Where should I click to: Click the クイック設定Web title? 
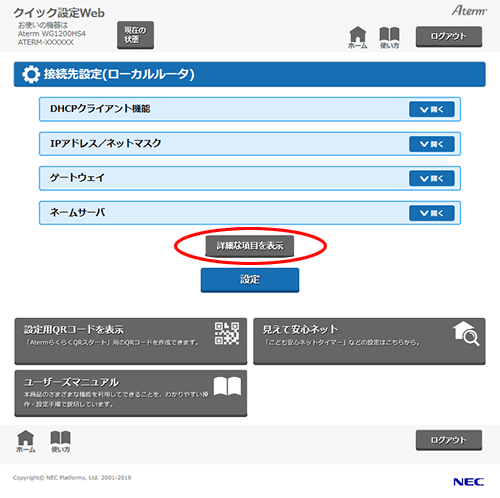coord(59,13)
